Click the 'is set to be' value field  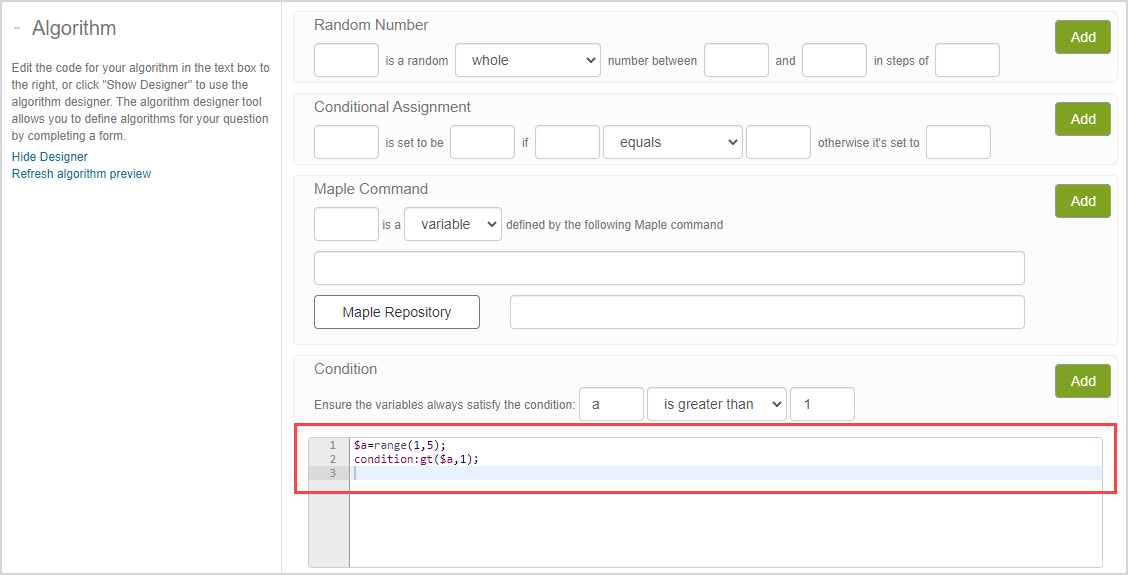(x=482, y=143)
